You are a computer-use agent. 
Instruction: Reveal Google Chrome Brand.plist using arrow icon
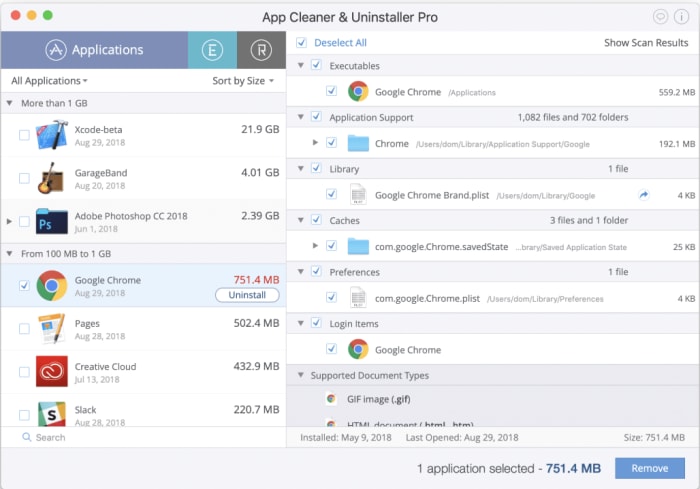click(644, 195)
